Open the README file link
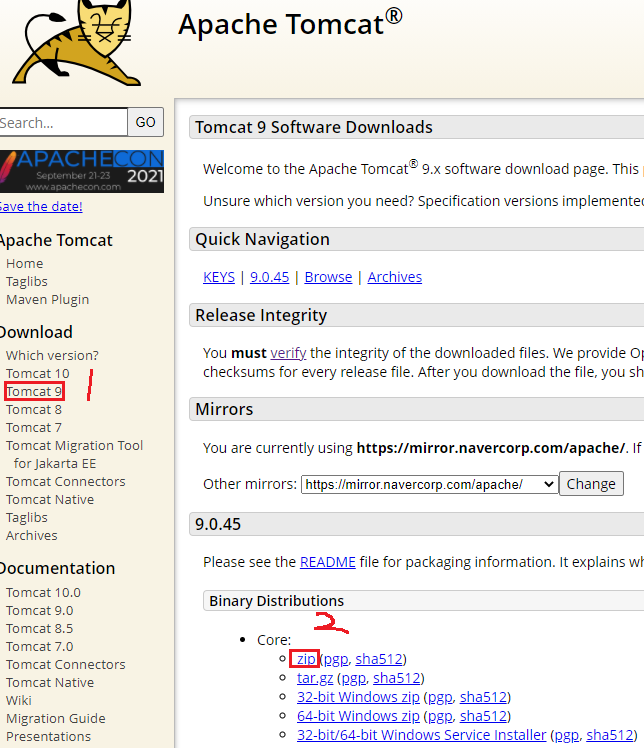This screenshot has width=644, height=748. pyautogui.click(x=328, y=562)
